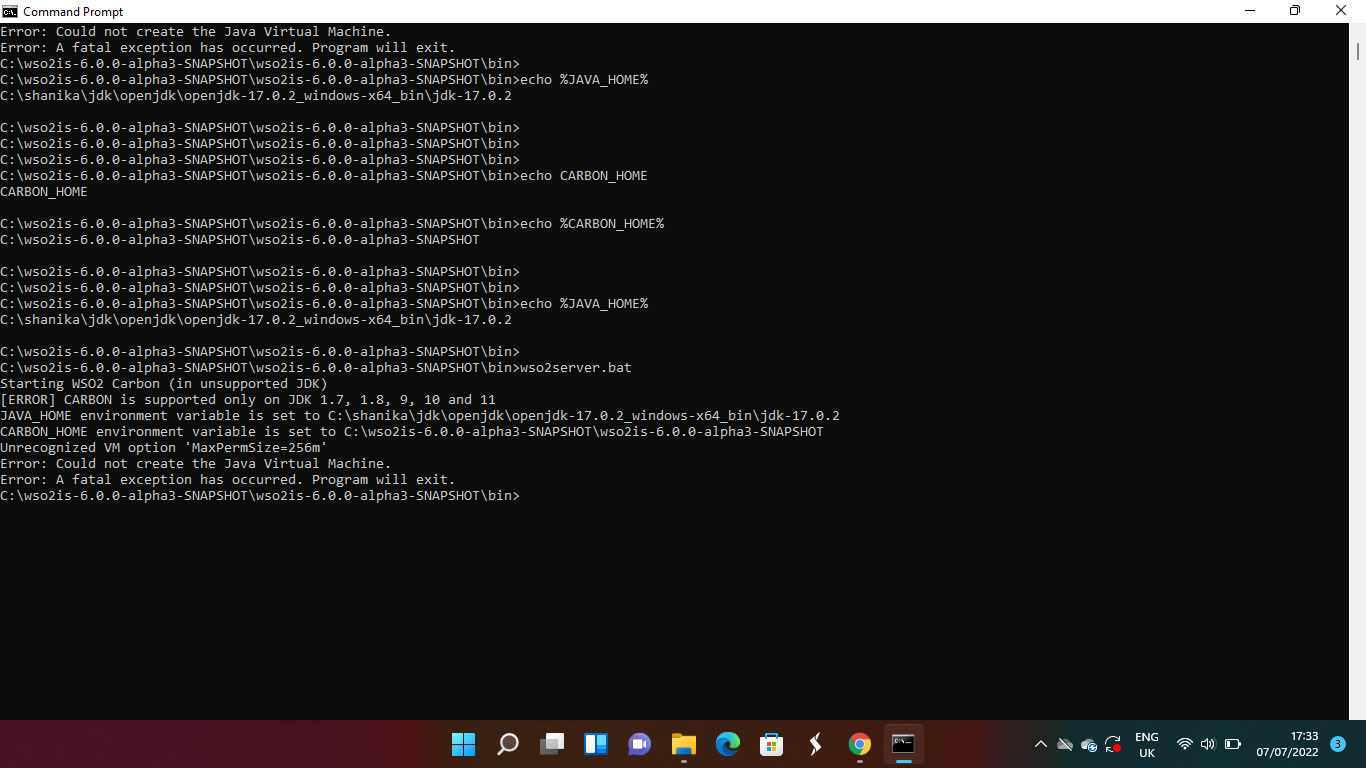Launch Teams Chat from taskbar
The height and width of the screenshot is (768, 1366).
coord(640,744)
